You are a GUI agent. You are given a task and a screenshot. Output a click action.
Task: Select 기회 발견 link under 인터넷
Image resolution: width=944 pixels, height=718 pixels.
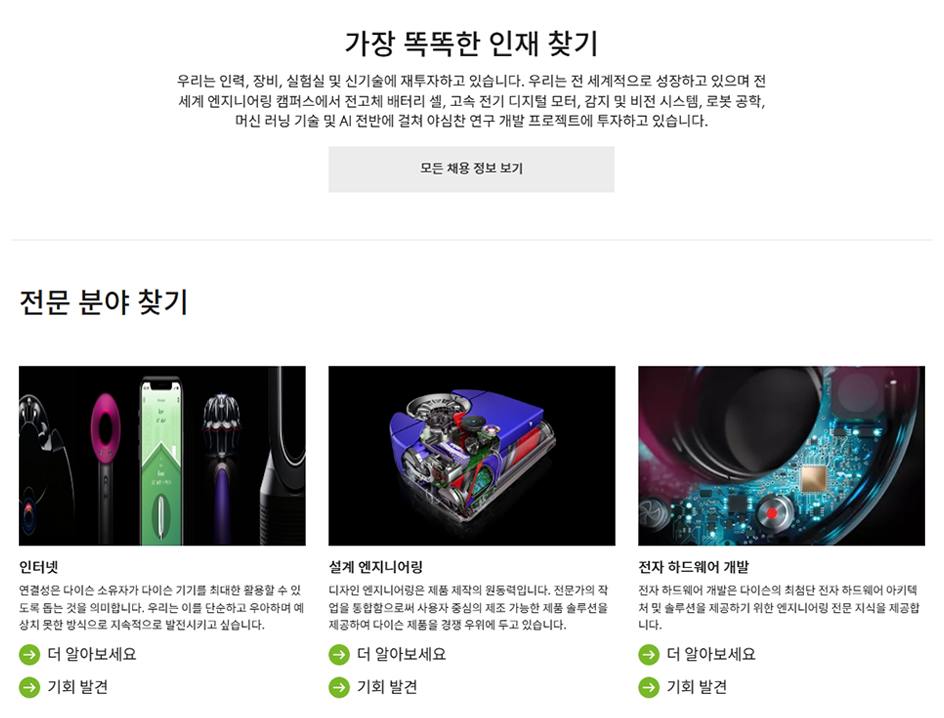pos(78,687)
